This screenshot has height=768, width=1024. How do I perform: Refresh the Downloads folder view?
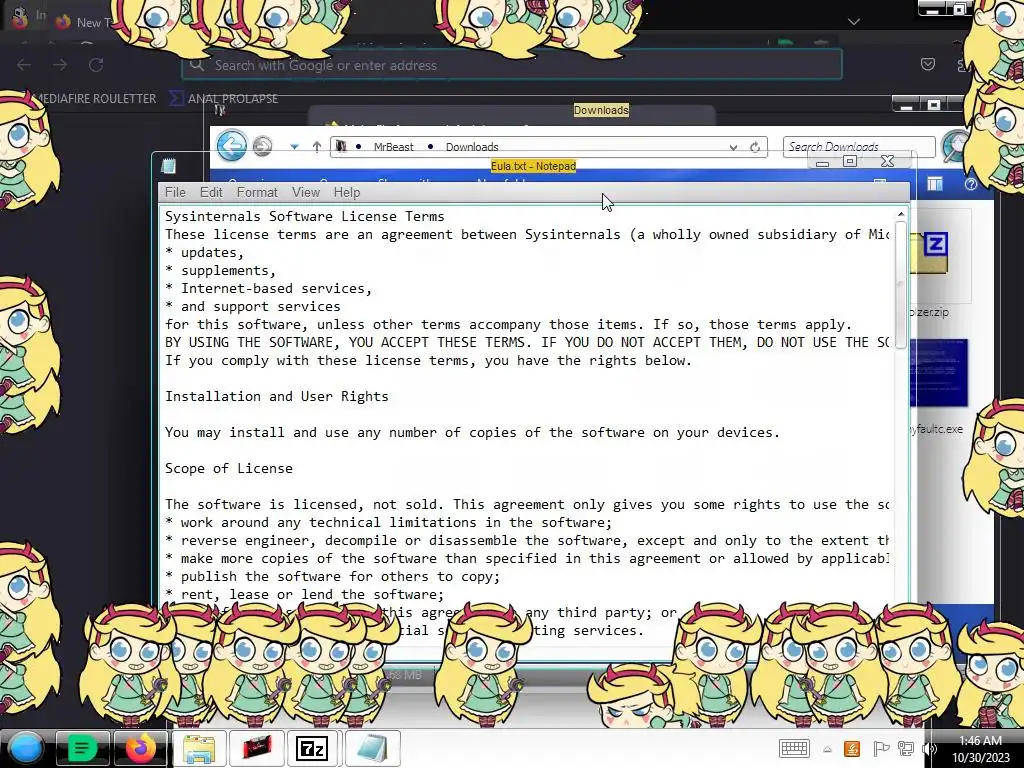pos(755,147)
